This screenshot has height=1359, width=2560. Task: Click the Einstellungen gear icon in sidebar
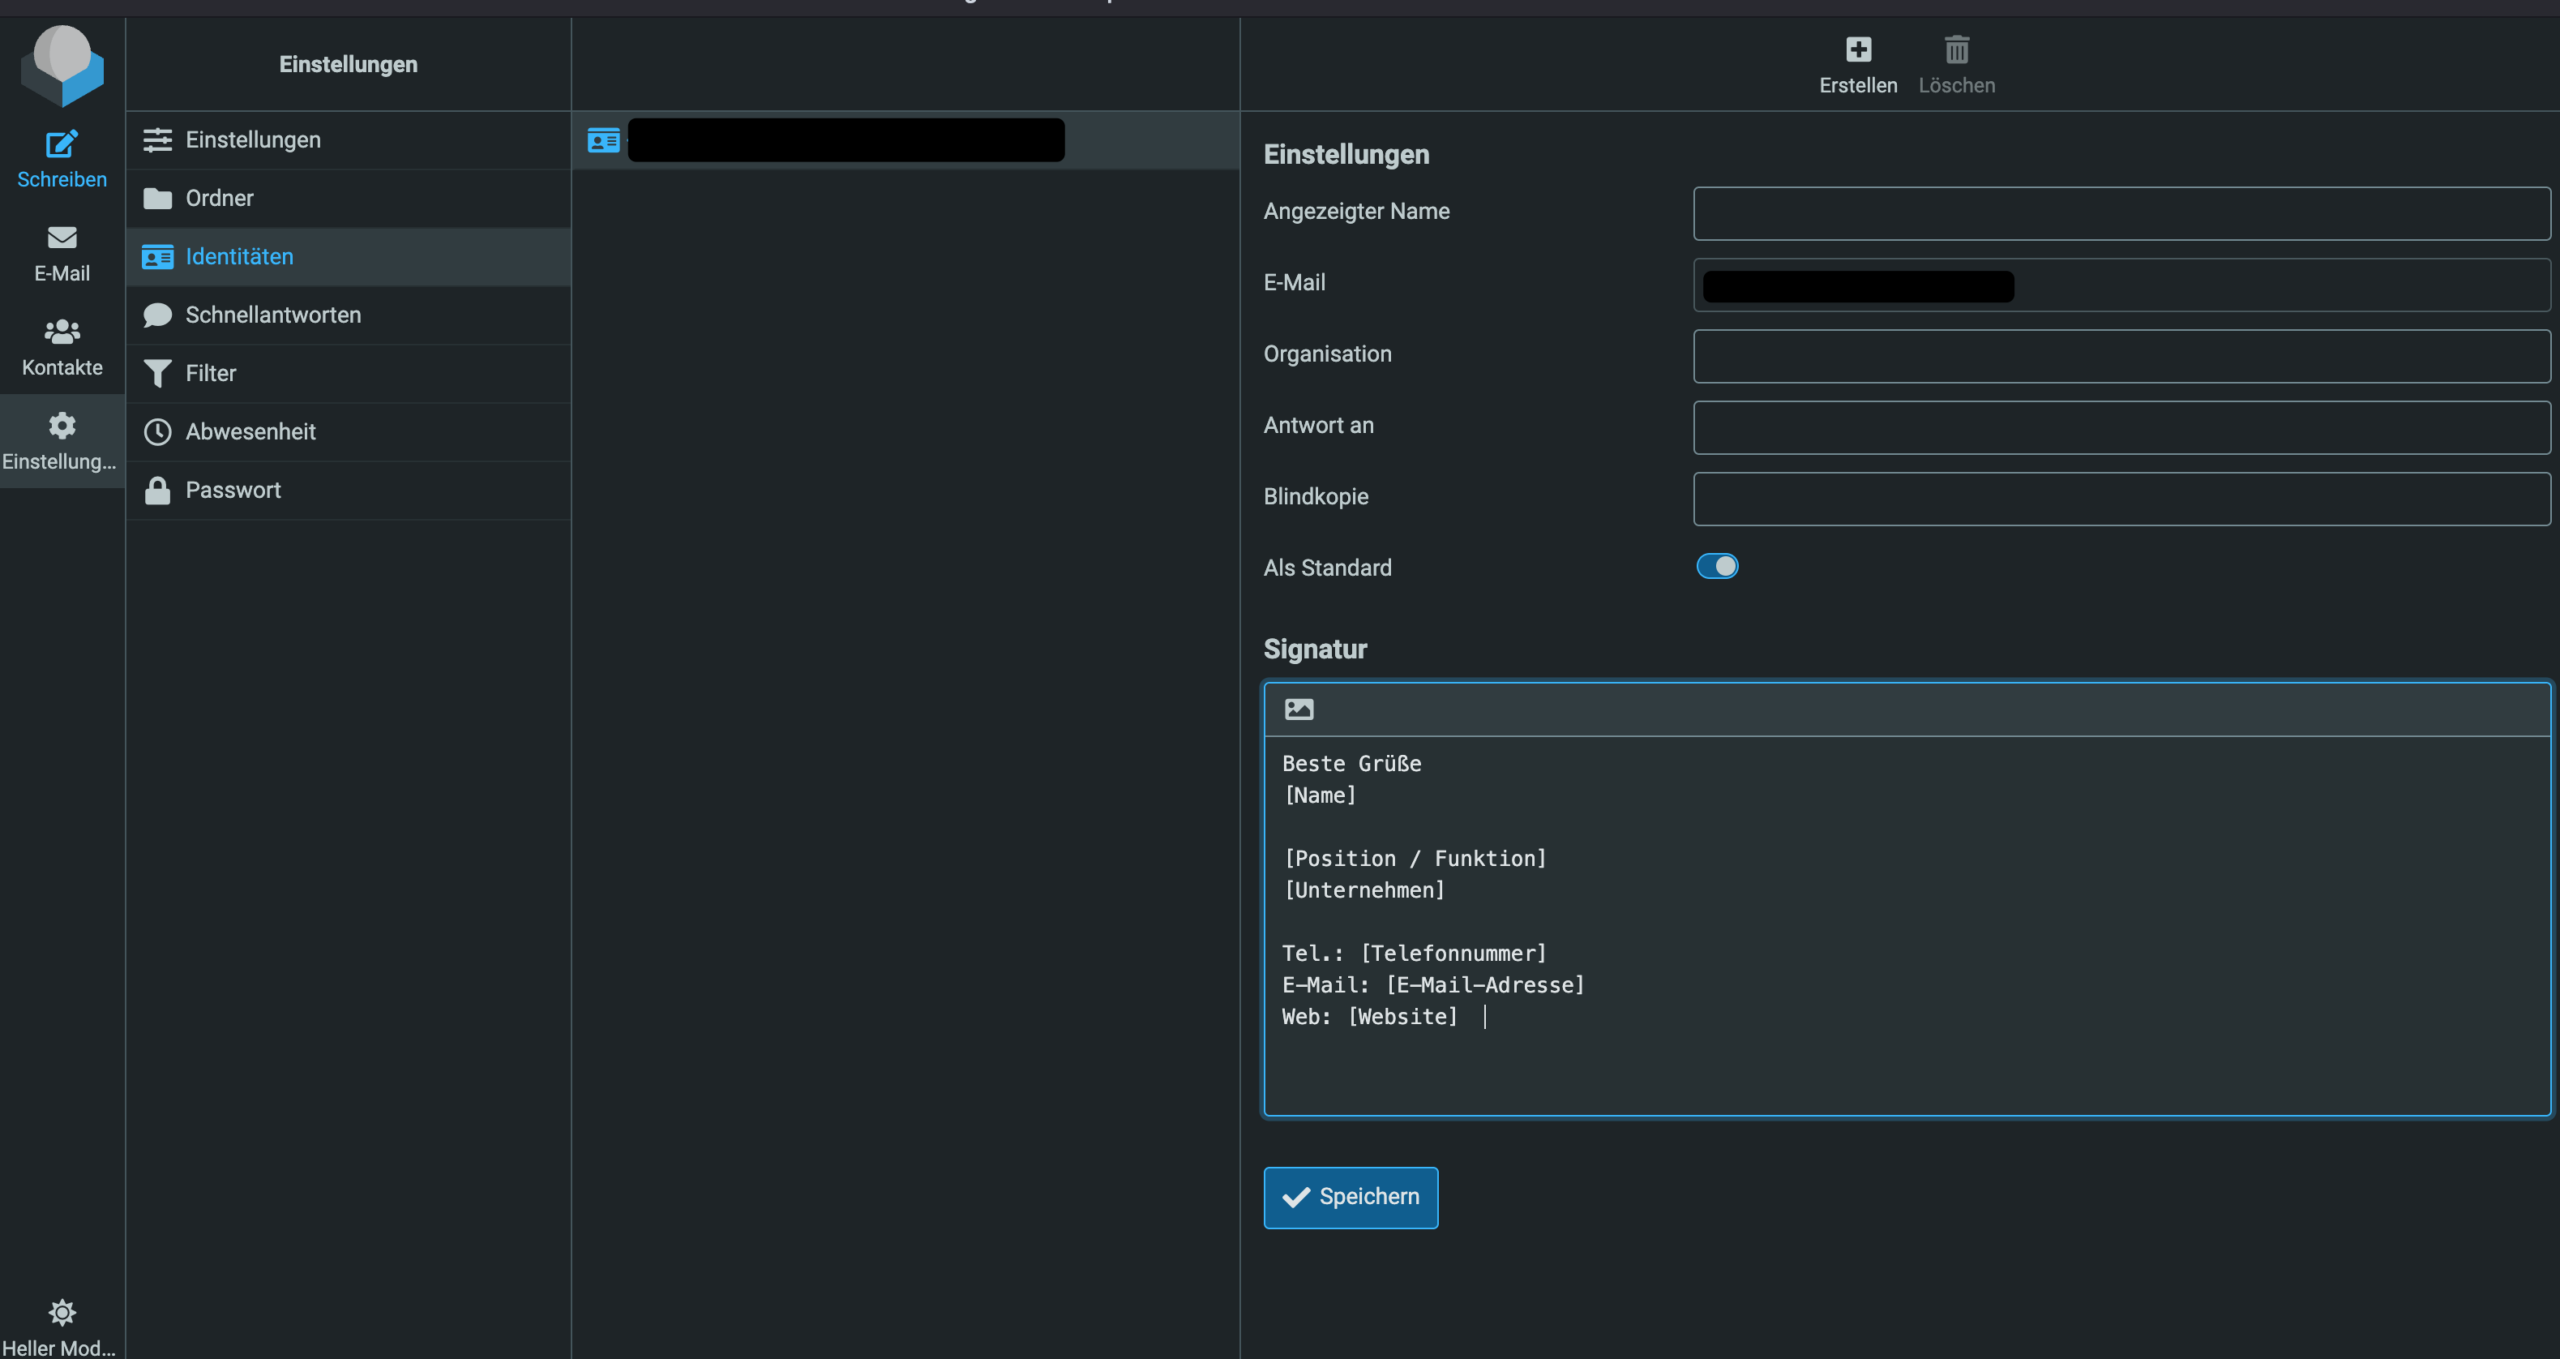(x=61, y=426)
